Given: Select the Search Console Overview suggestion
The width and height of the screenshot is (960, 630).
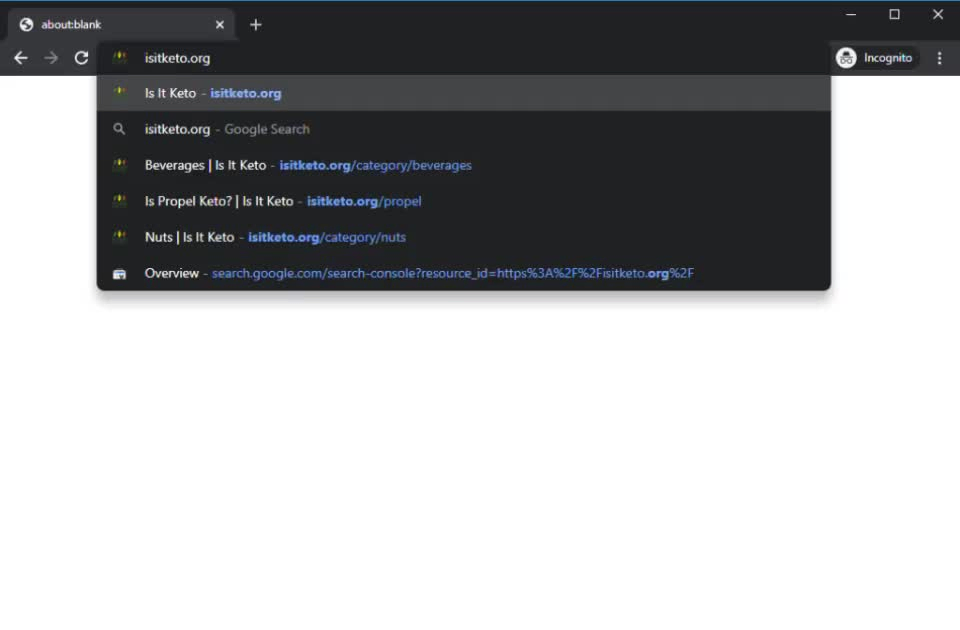Looking at the screenshot, I should click(463, 274).
